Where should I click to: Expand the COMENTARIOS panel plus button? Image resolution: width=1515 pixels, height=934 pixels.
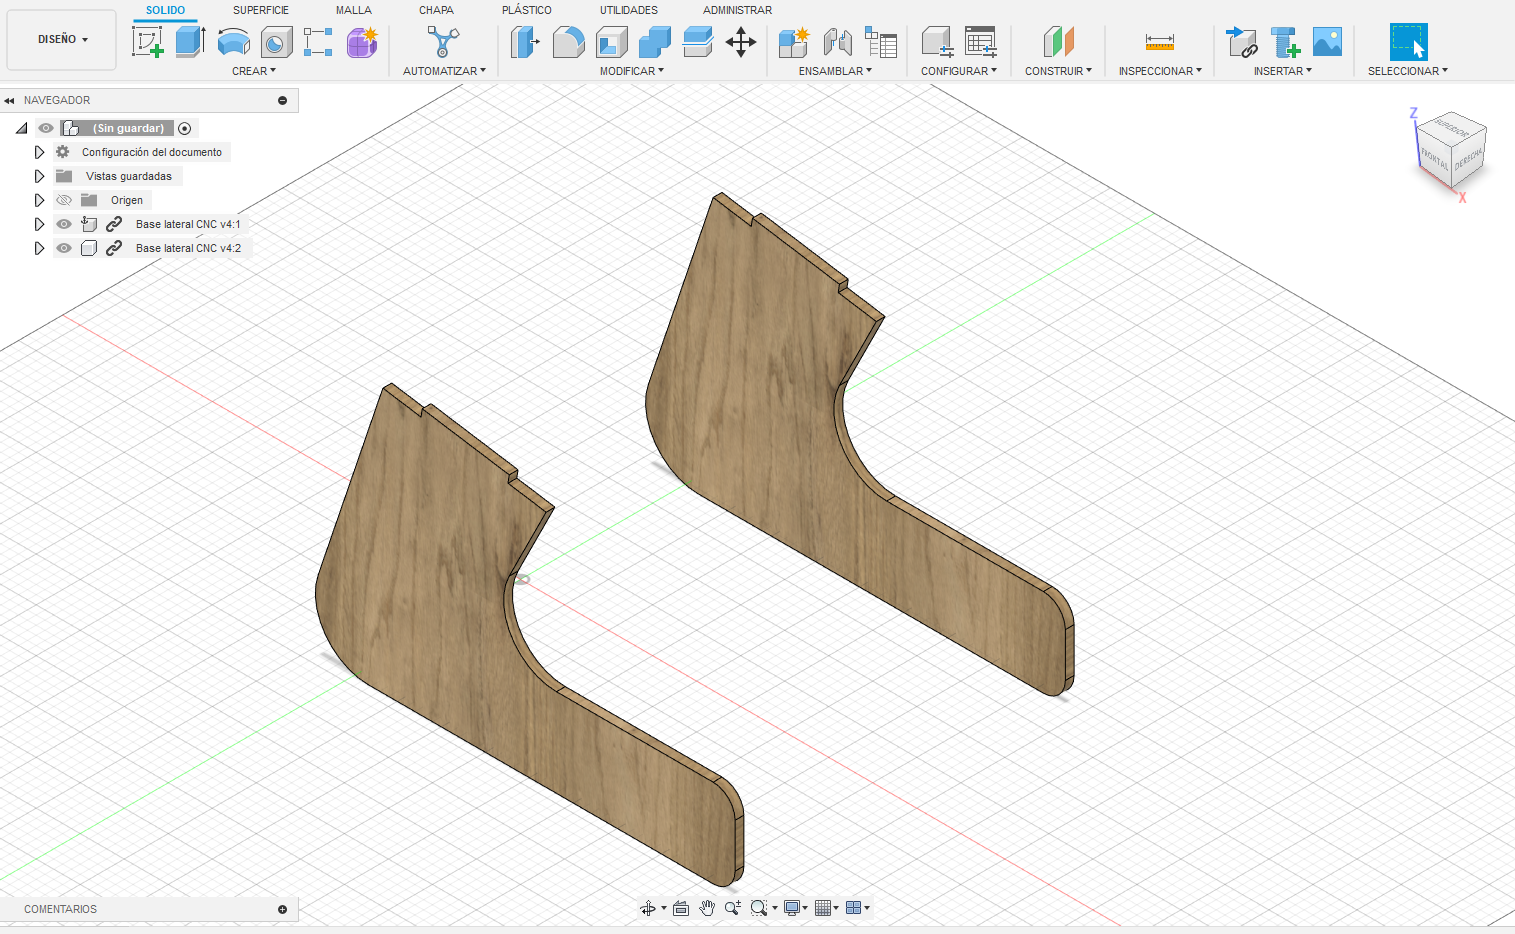pyautogui.click(x=283, y=909)
